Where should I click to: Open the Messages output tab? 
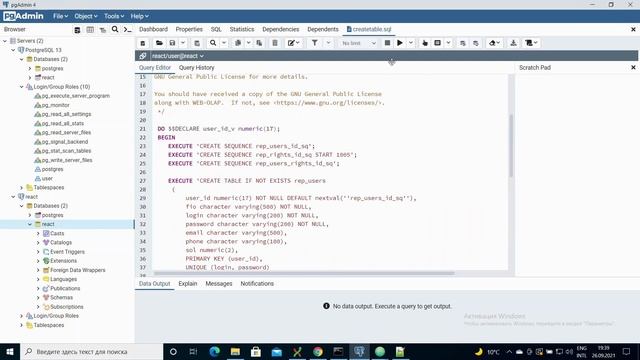(219, 284)
